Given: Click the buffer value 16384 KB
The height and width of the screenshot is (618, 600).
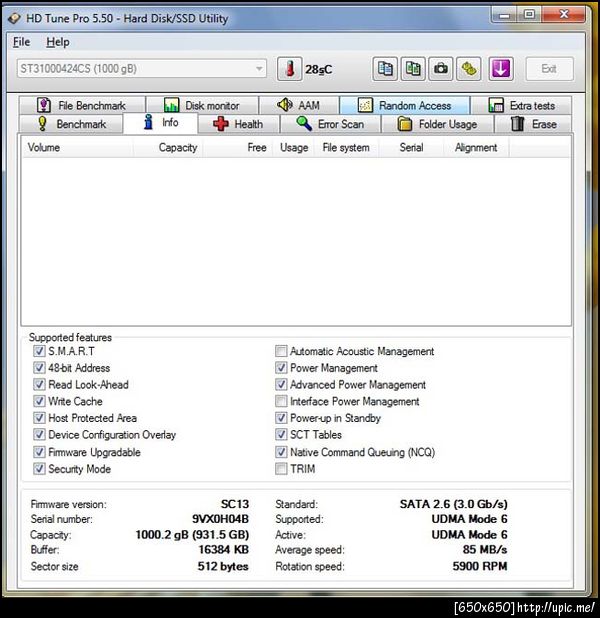Looking at the screenshot, I should click(224, 549).
